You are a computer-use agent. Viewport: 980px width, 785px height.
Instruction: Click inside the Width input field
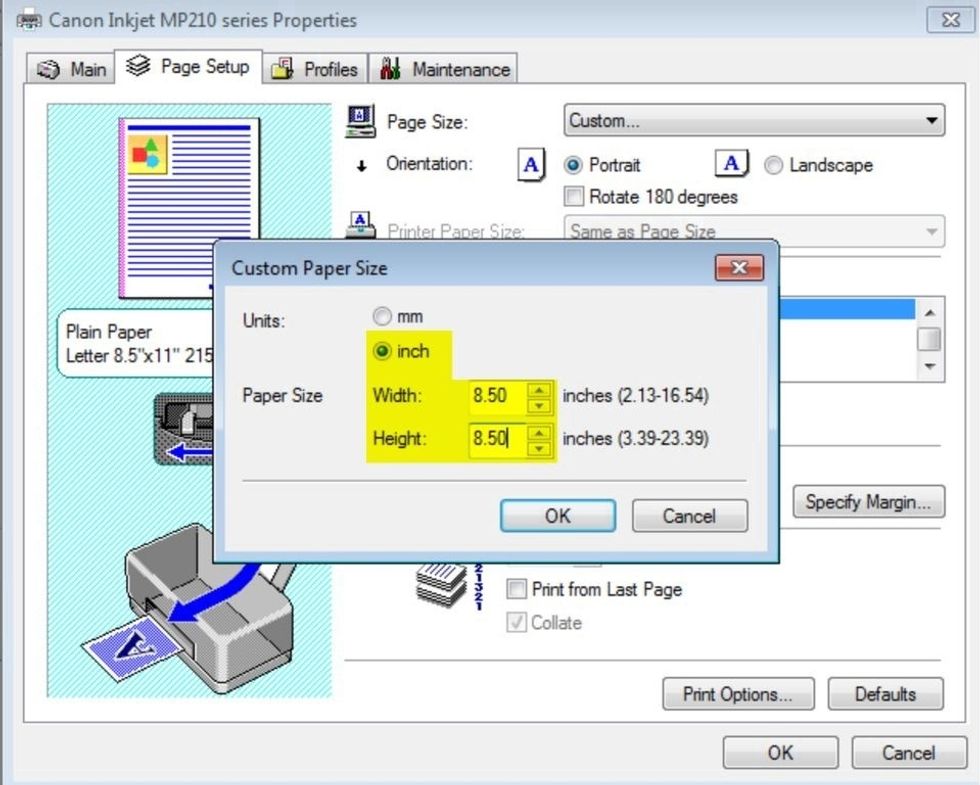[495, 396]
